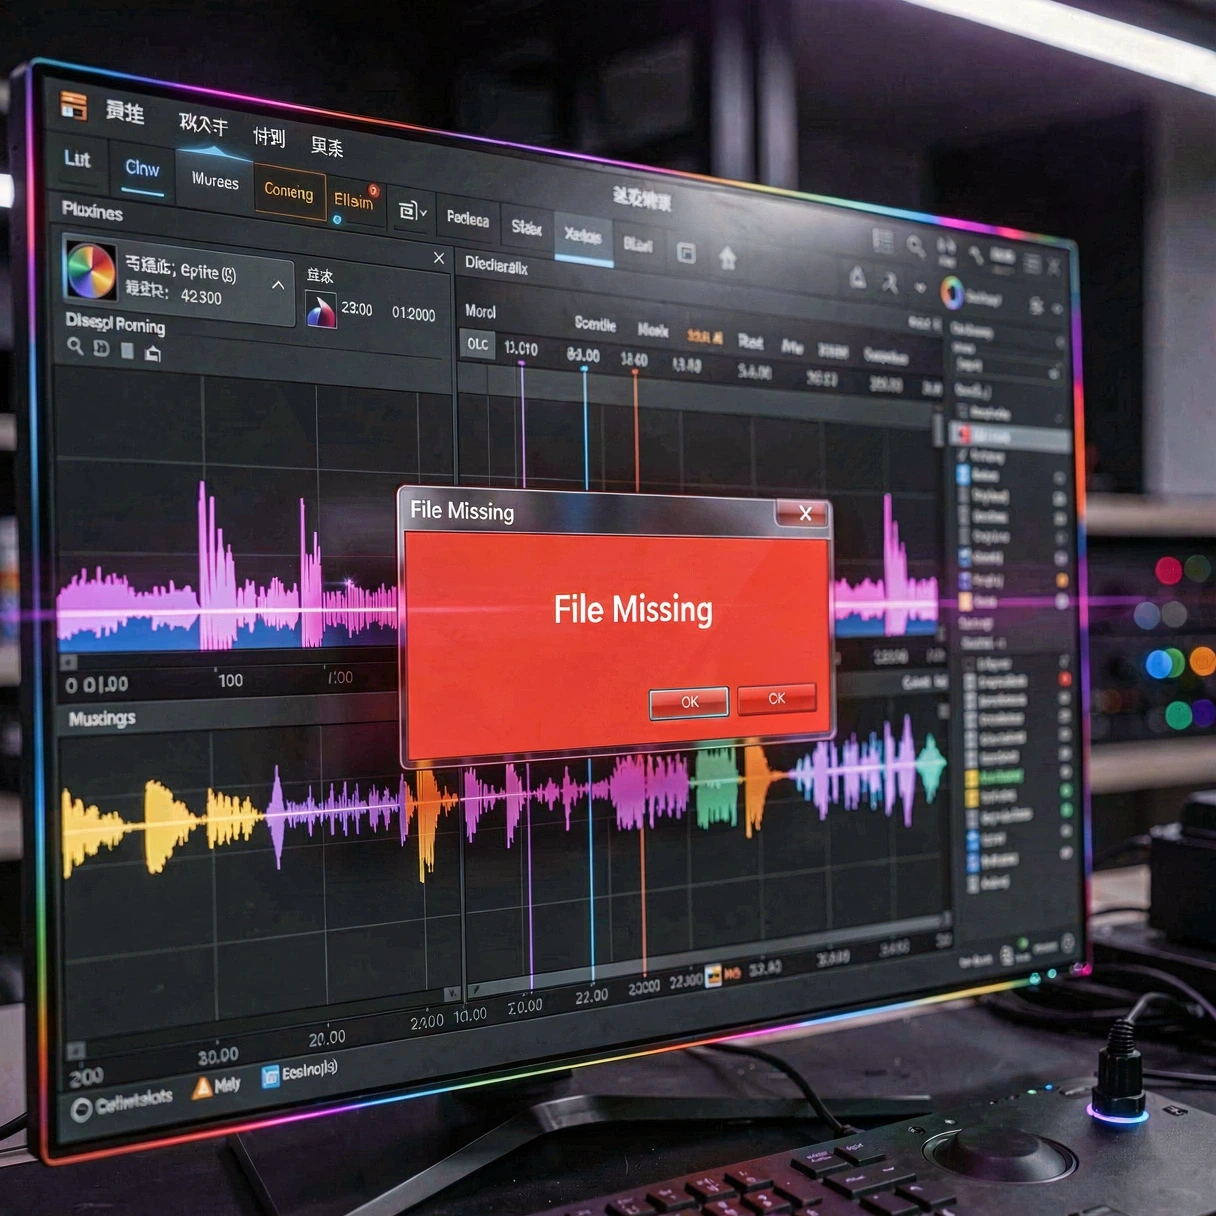
Task: Click the rainbow color wheel swatch in the Pluxines panel
Action: coord(91,271)
